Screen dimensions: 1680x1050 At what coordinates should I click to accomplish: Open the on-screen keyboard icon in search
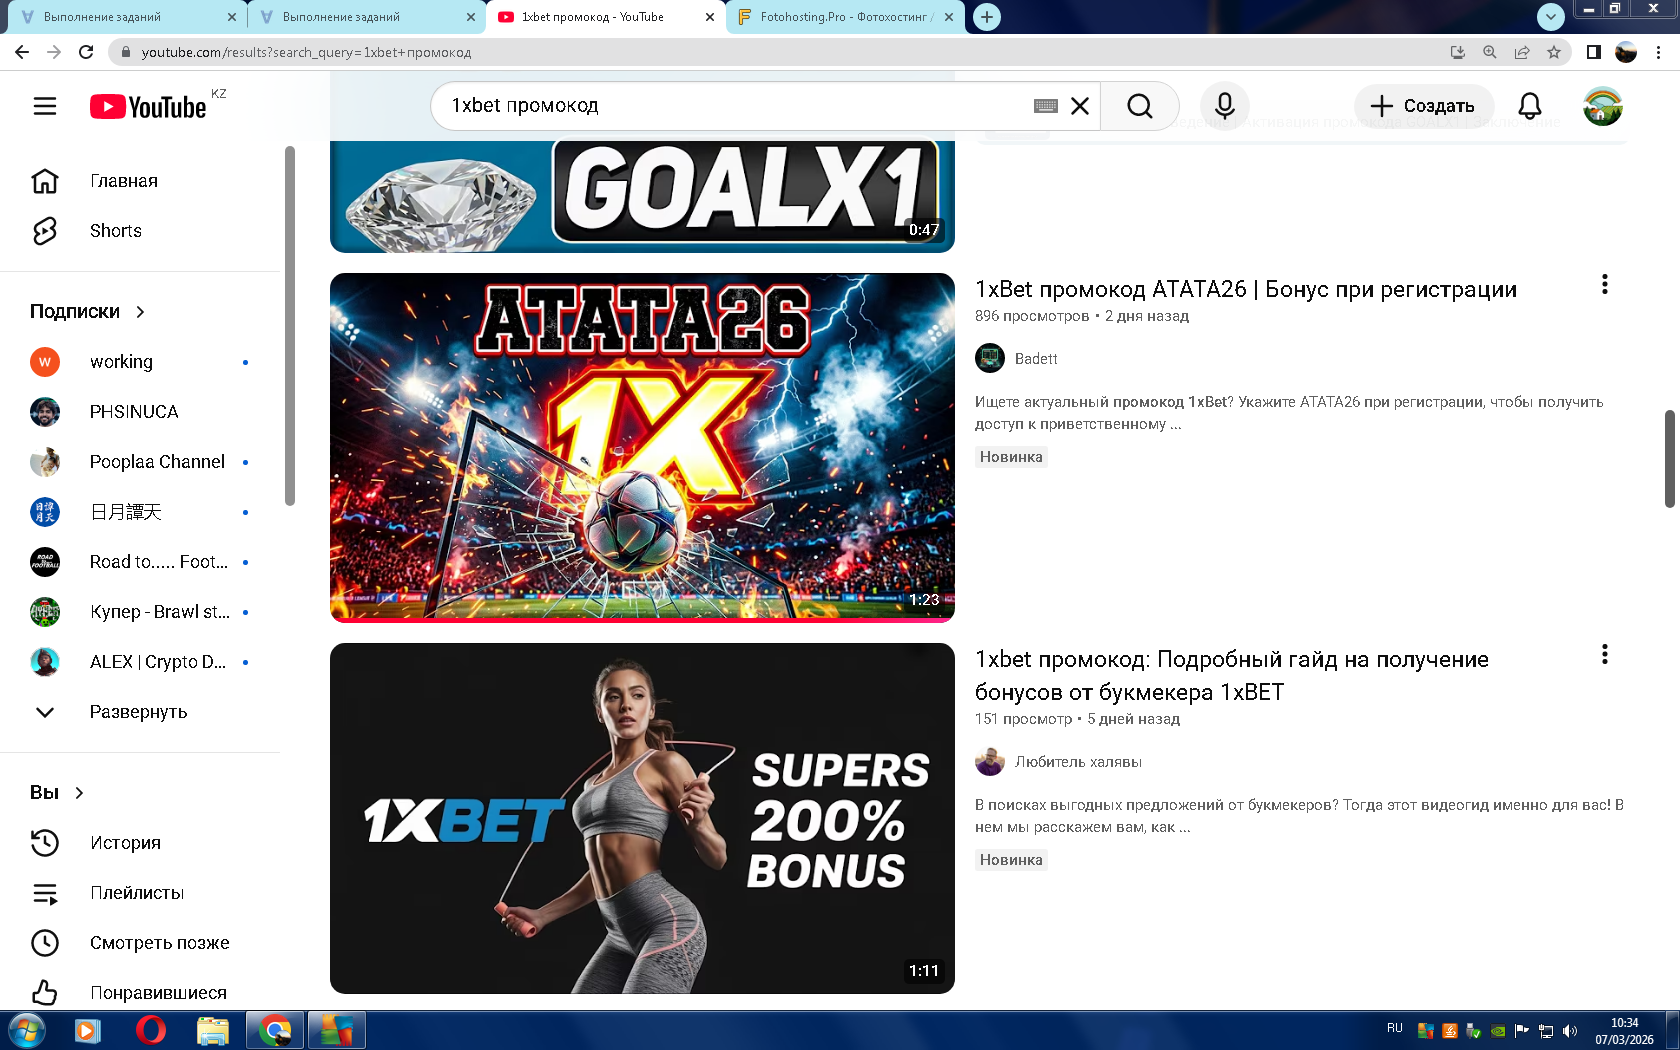click(1046, 106)
